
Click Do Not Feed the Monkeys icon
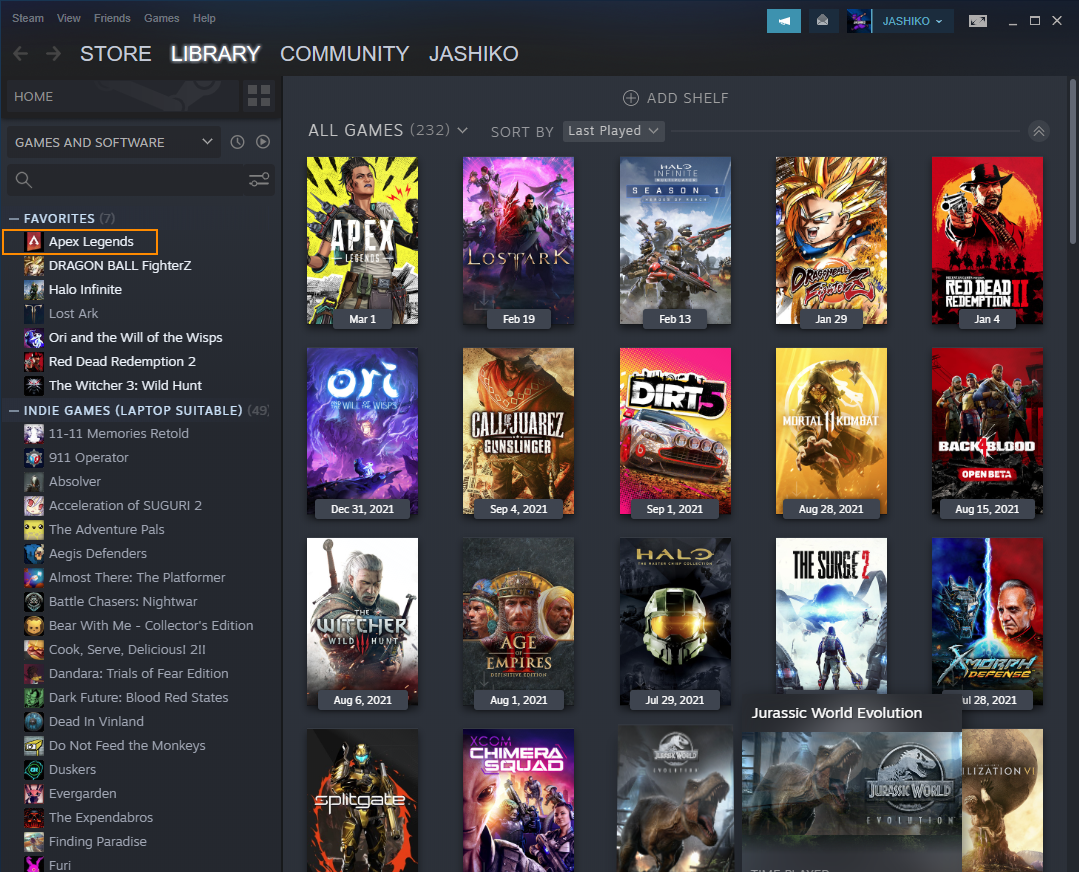(x=34, y=745)
